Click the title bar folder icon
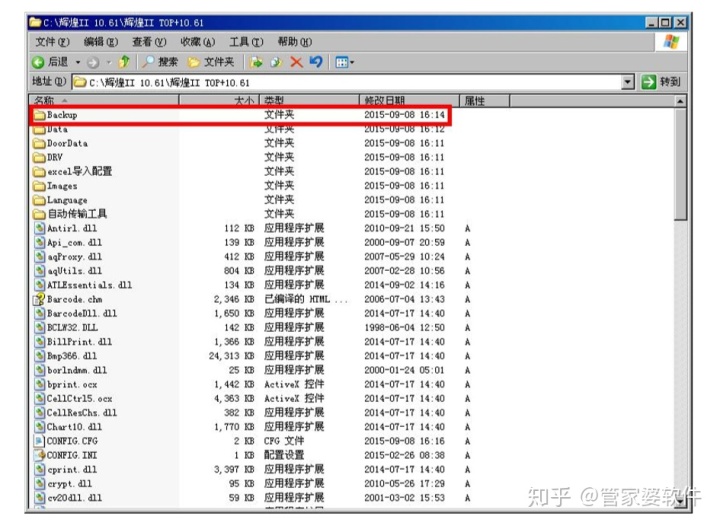This screenshot has height=526, width=720. coord(35,22)
